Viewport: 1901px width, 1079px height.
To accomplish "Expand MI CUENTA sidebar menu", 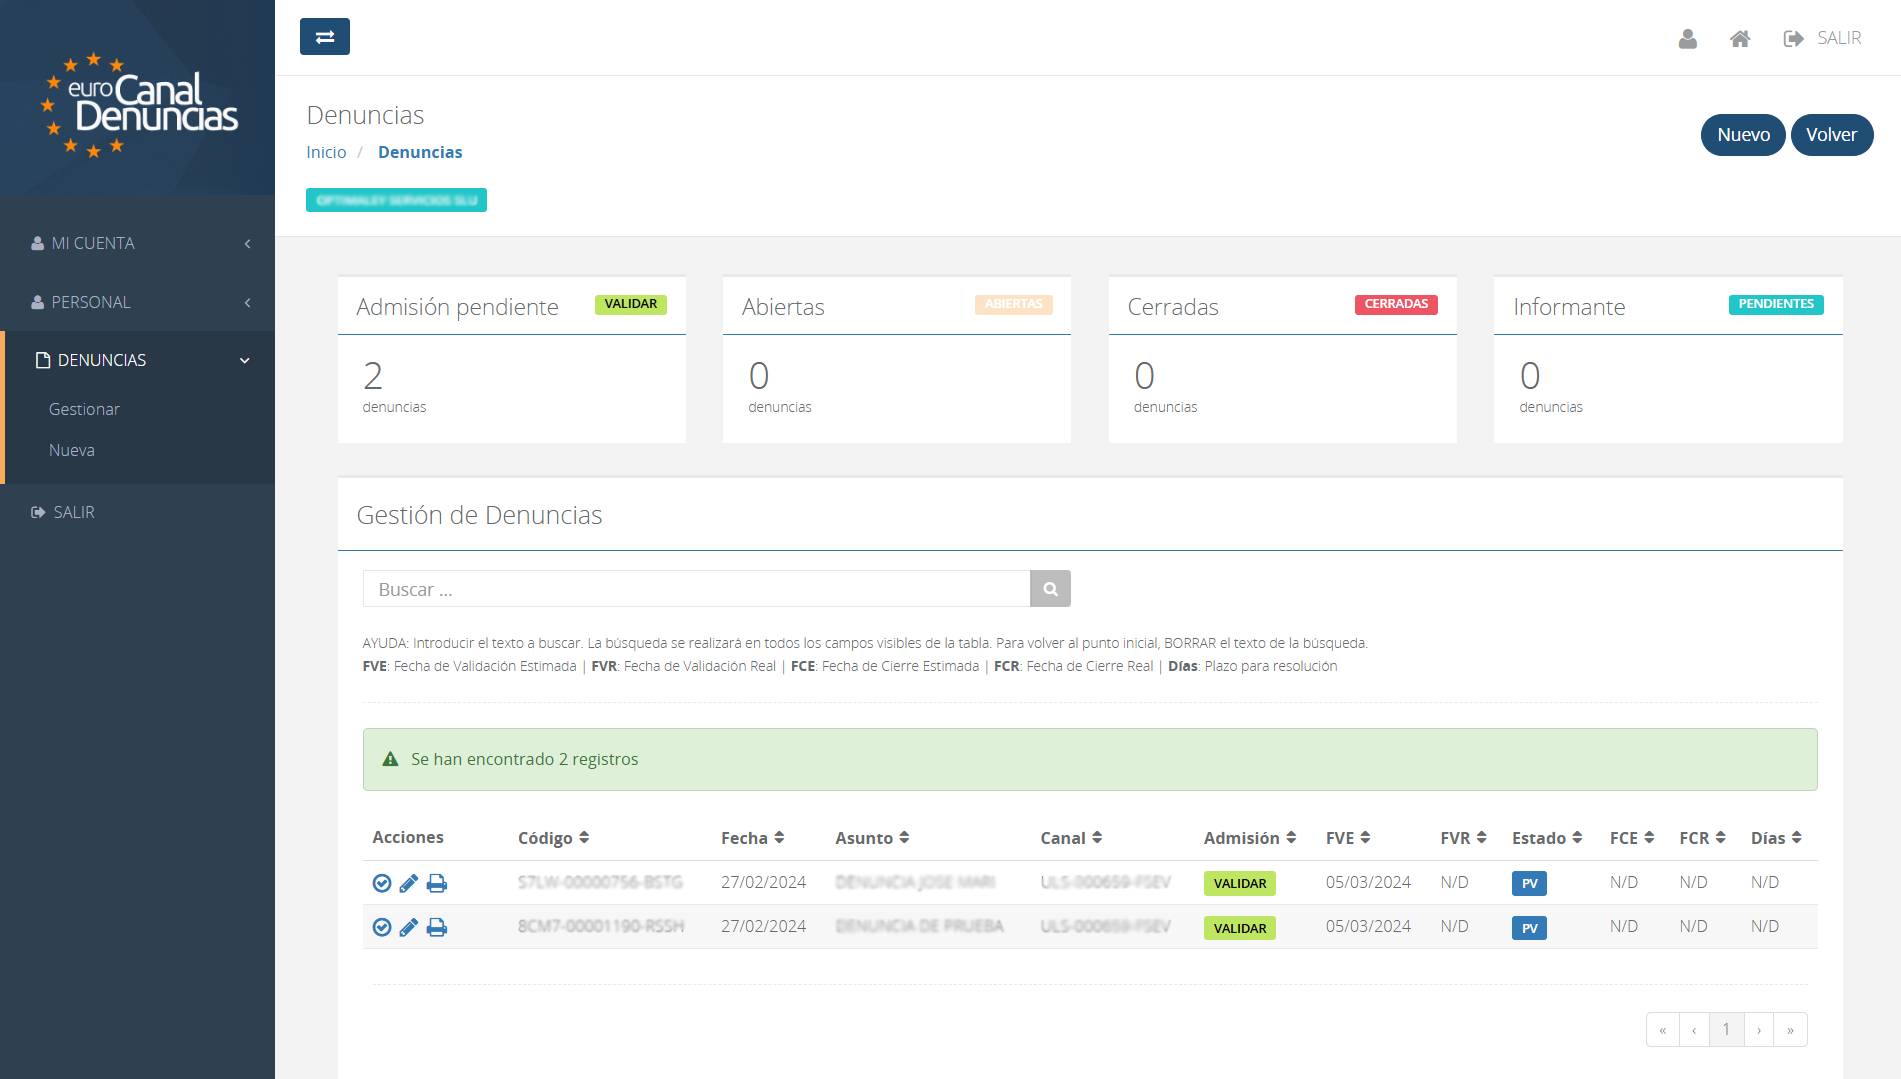I will [x=138, y=243].
